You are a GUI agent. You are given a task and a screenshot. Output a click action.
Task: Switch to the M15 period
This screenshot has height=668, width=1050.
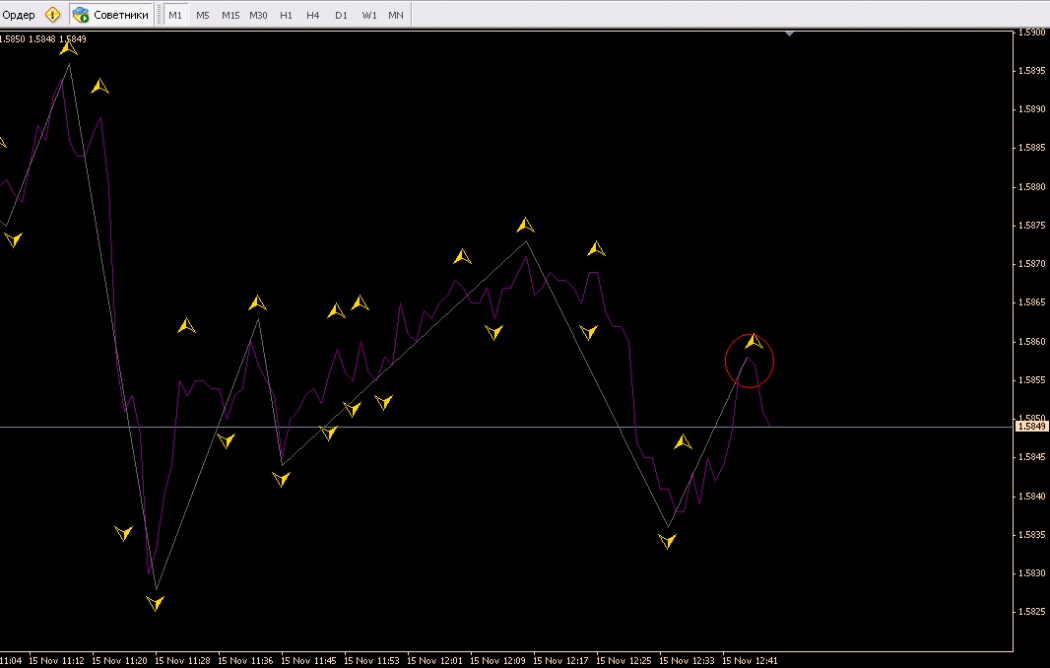231,15
